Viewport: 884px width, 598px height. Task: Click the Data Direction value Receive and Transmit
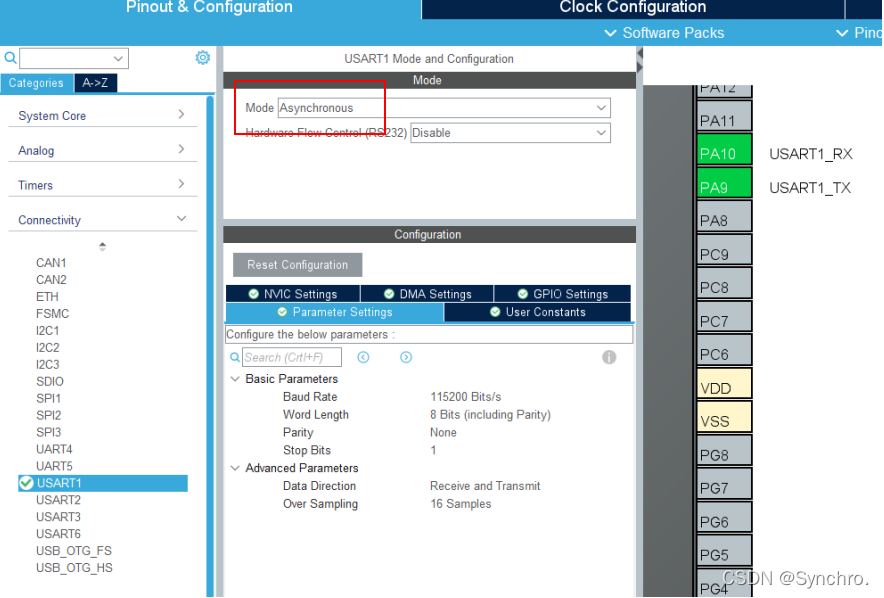pyautogui.click(x=485, y=486)
